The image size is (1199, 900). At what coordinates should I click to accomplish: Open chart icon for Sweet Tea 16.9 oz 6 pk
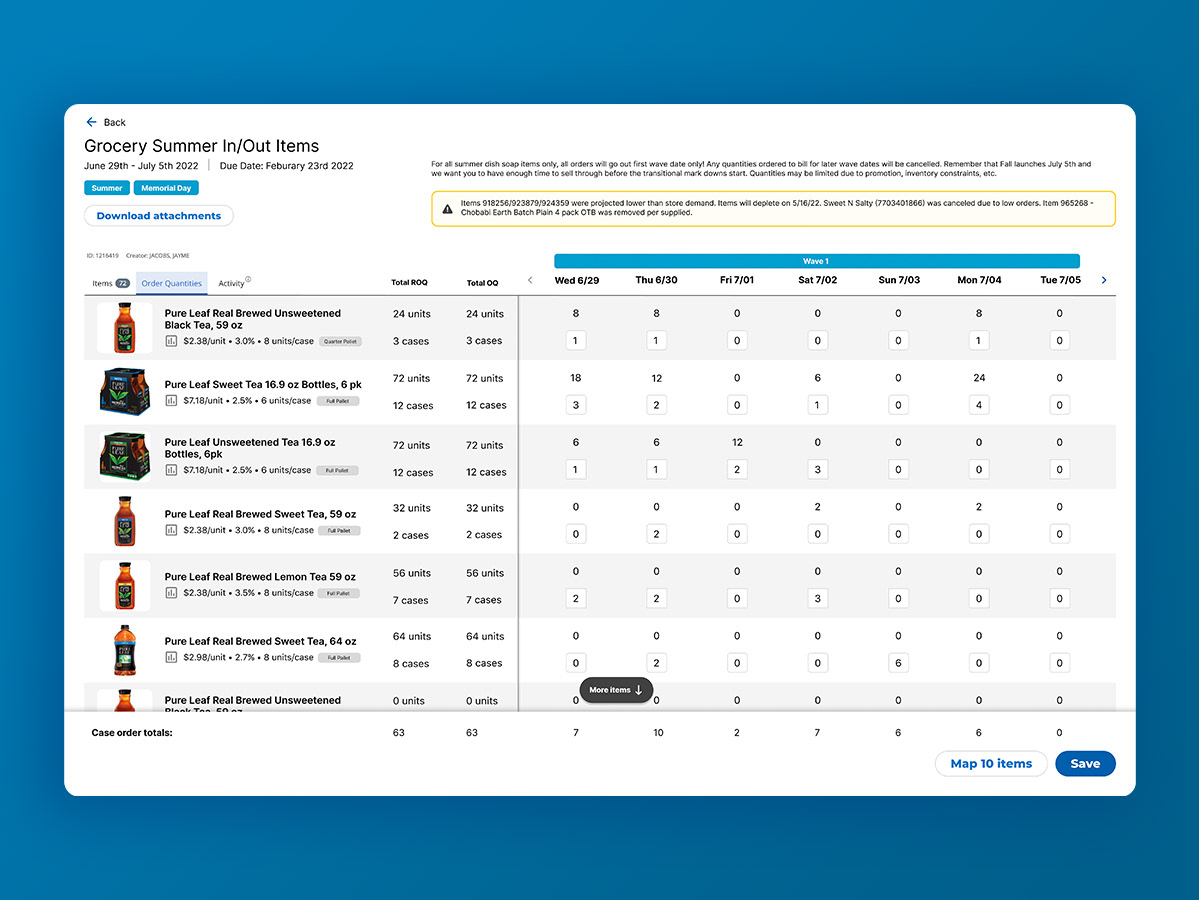click(171, 401)
